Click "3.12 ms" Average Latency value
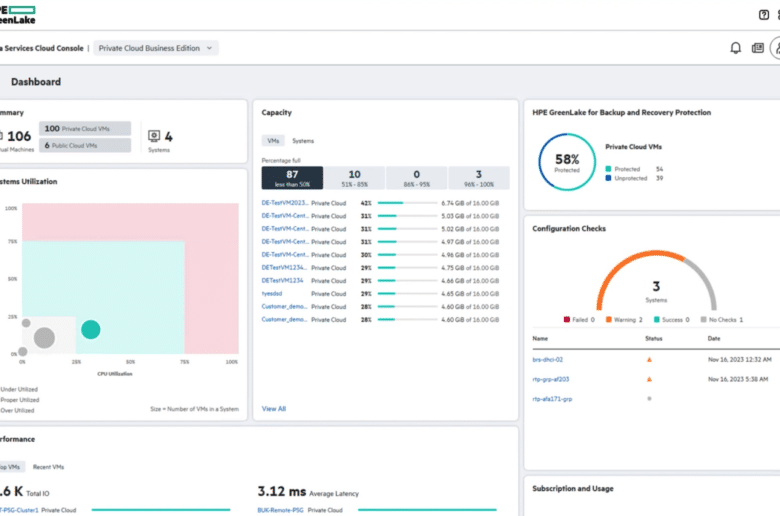This screenshot has width=780, height=516. pyautogui.click(x=282, y=491)
